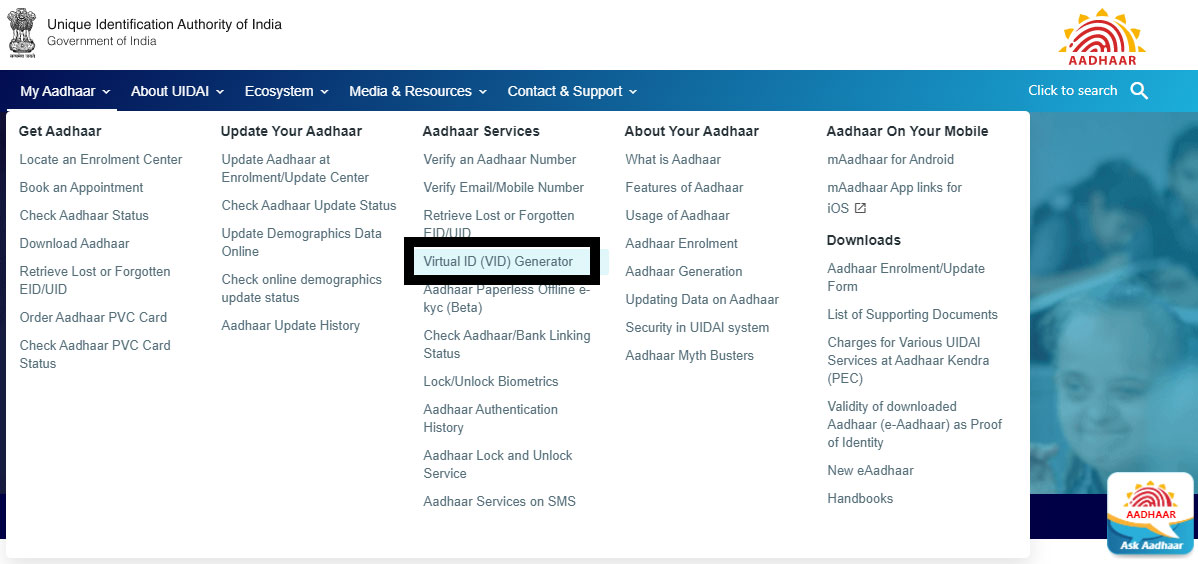Viewport: 1198px width, 564px height.
Task: Open Handbooks download link
Action: [860, 498]
